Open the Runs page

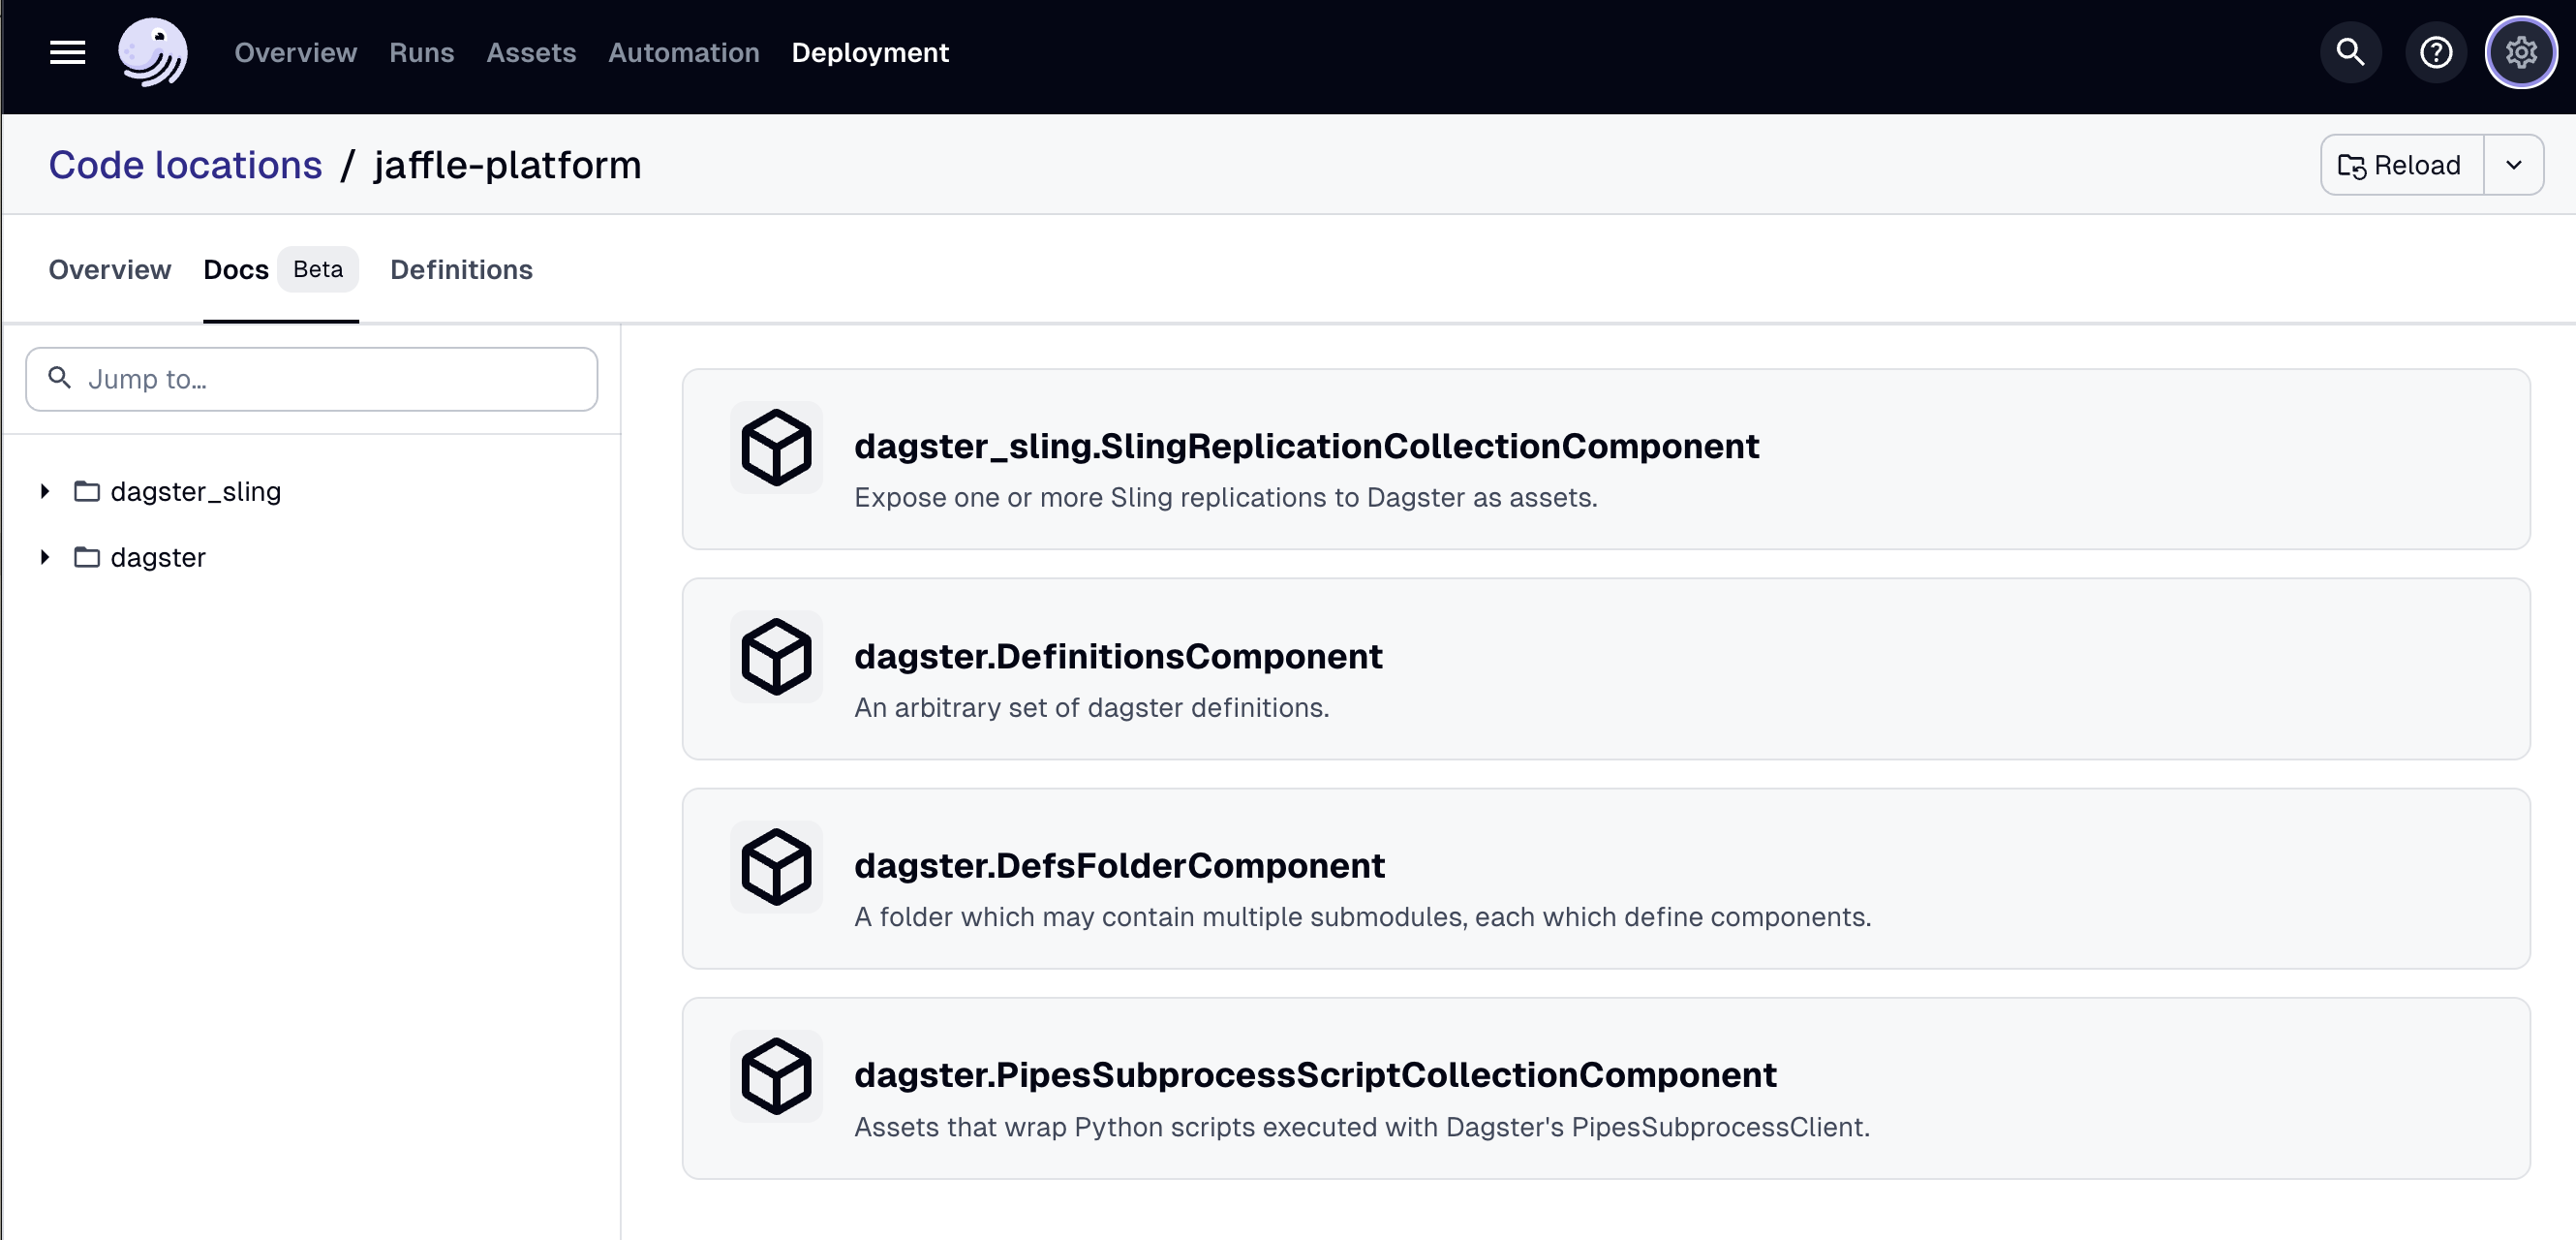[x=421, y=52]
